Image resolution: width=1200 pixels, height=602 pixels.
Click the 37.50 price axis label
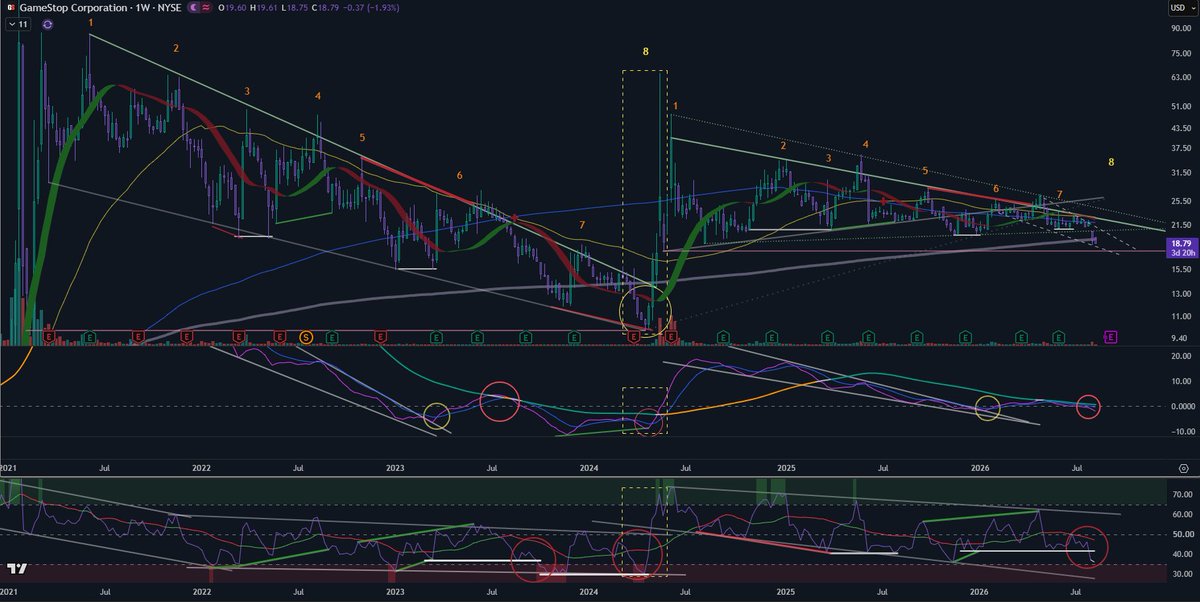1179,148
